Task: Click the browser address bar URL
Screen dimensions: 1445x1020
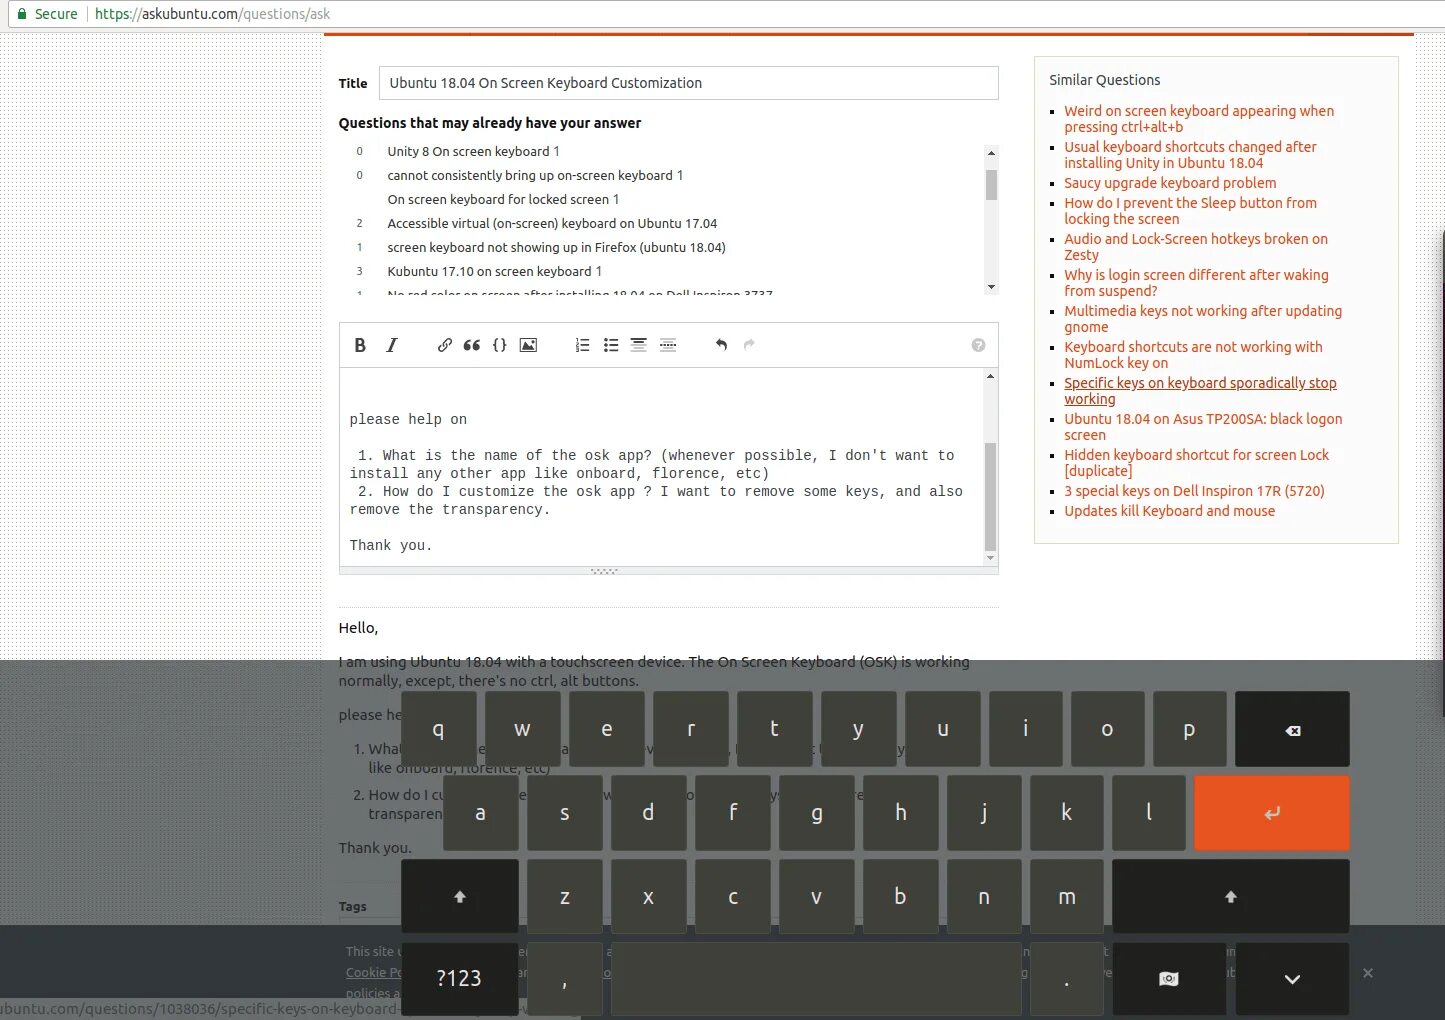Action: (212, 14)
